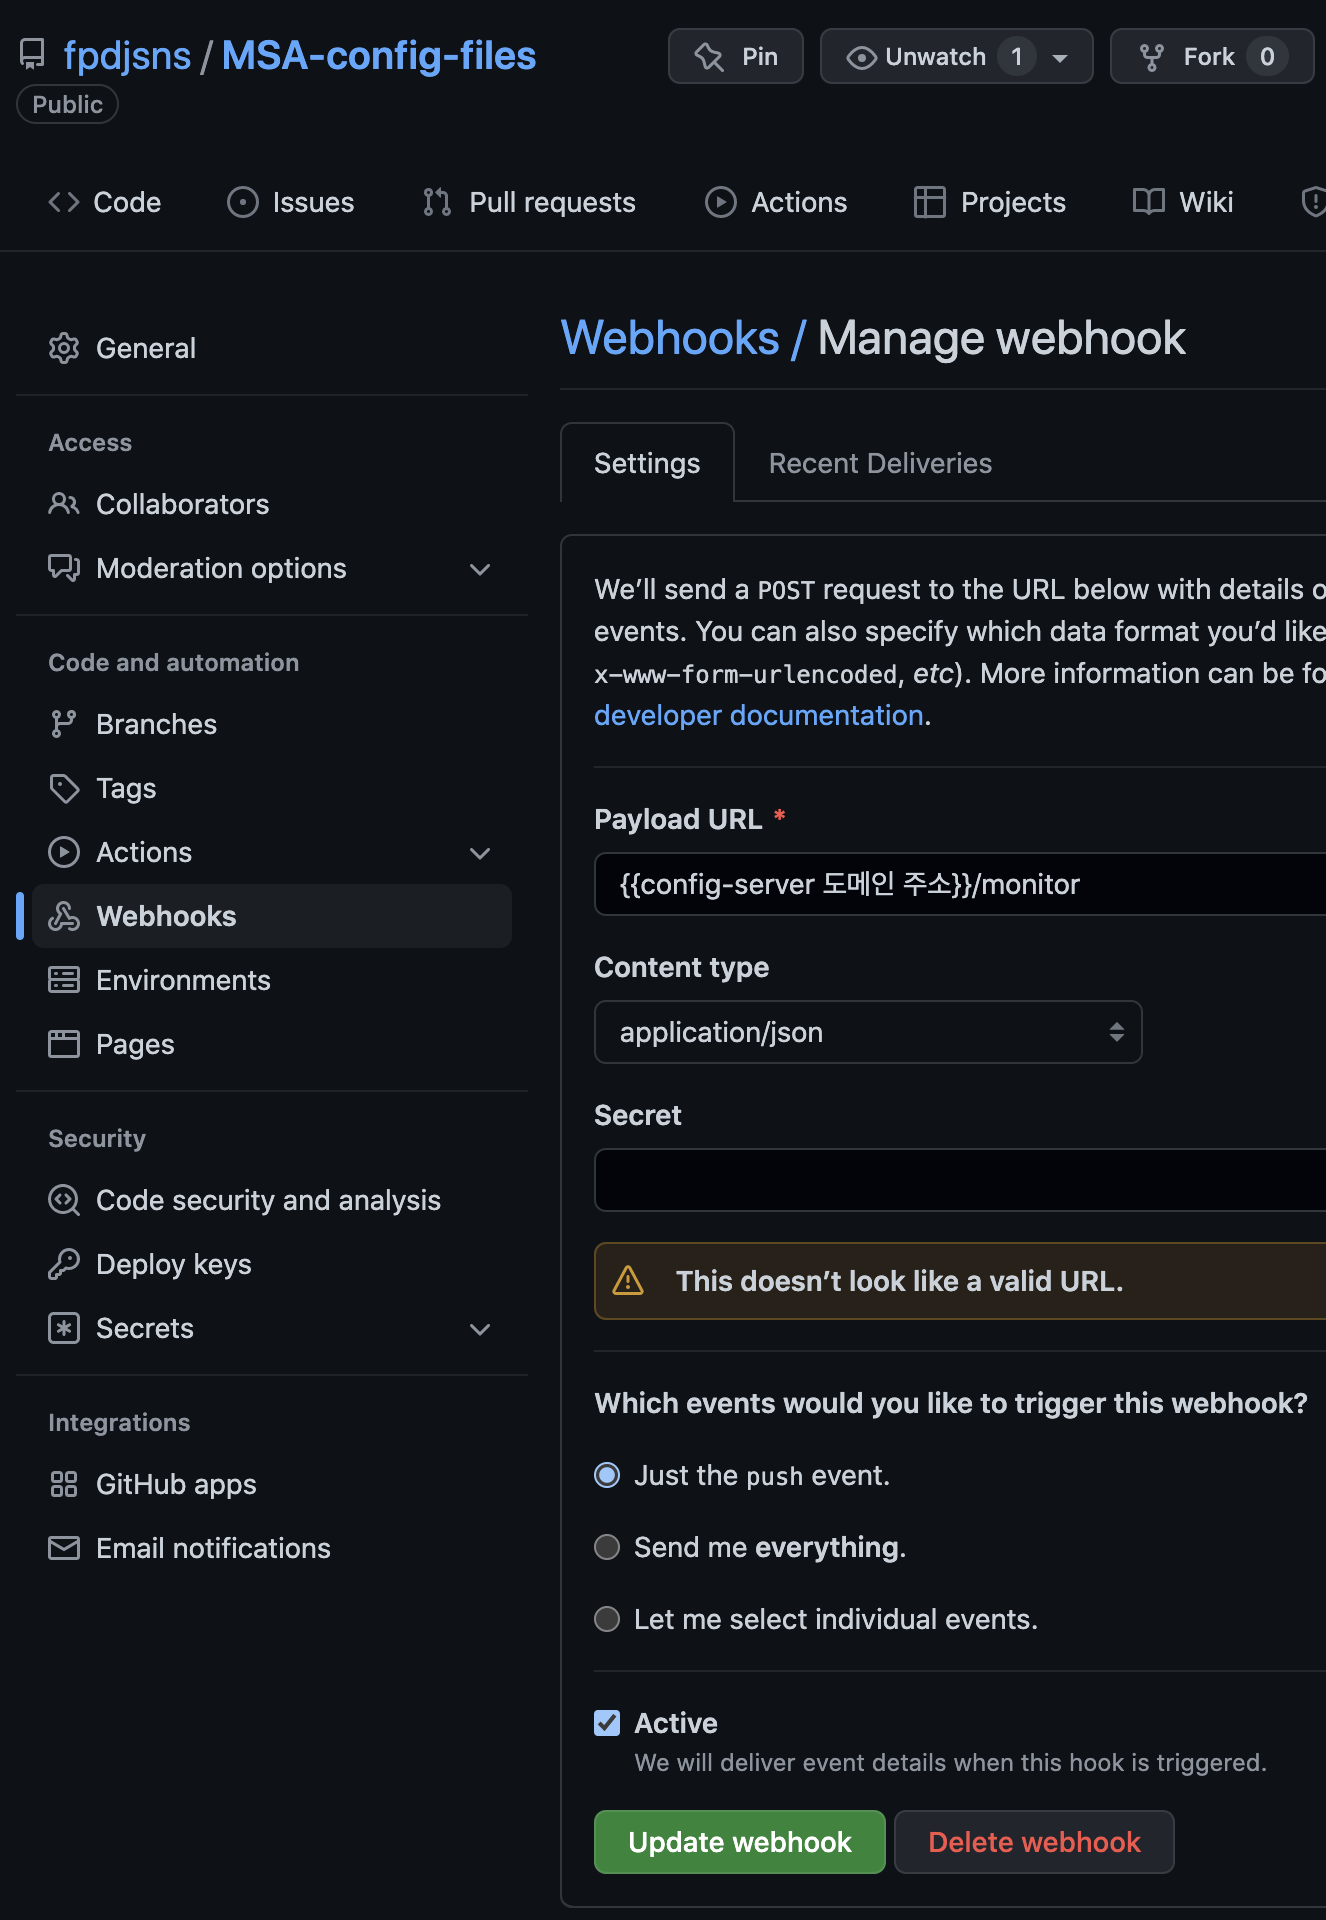Select the 'Just the push event' radio button
This screenshot has height=1920, width=1326.
point(607,1475)
